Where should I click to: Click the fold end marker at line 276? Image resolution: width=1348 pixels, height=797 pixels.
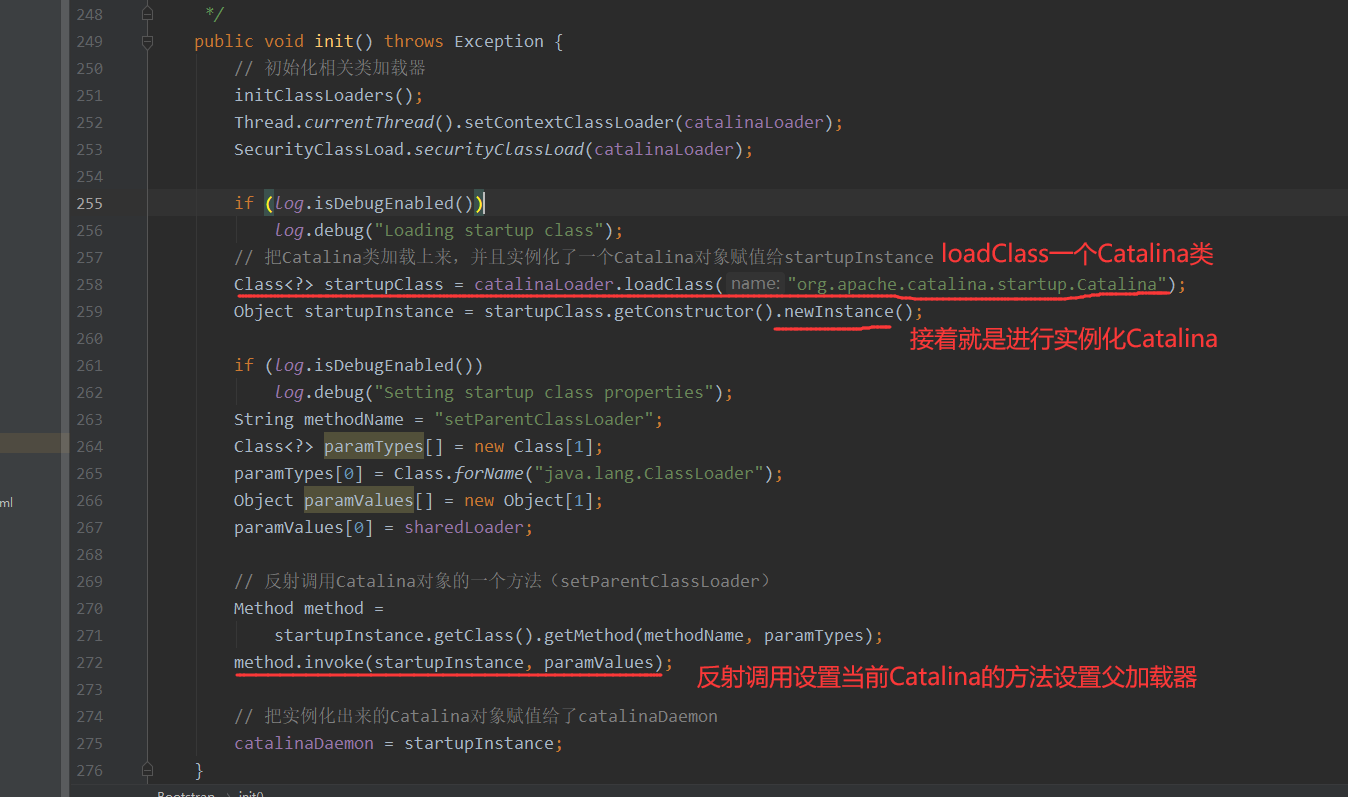(148, 770)
